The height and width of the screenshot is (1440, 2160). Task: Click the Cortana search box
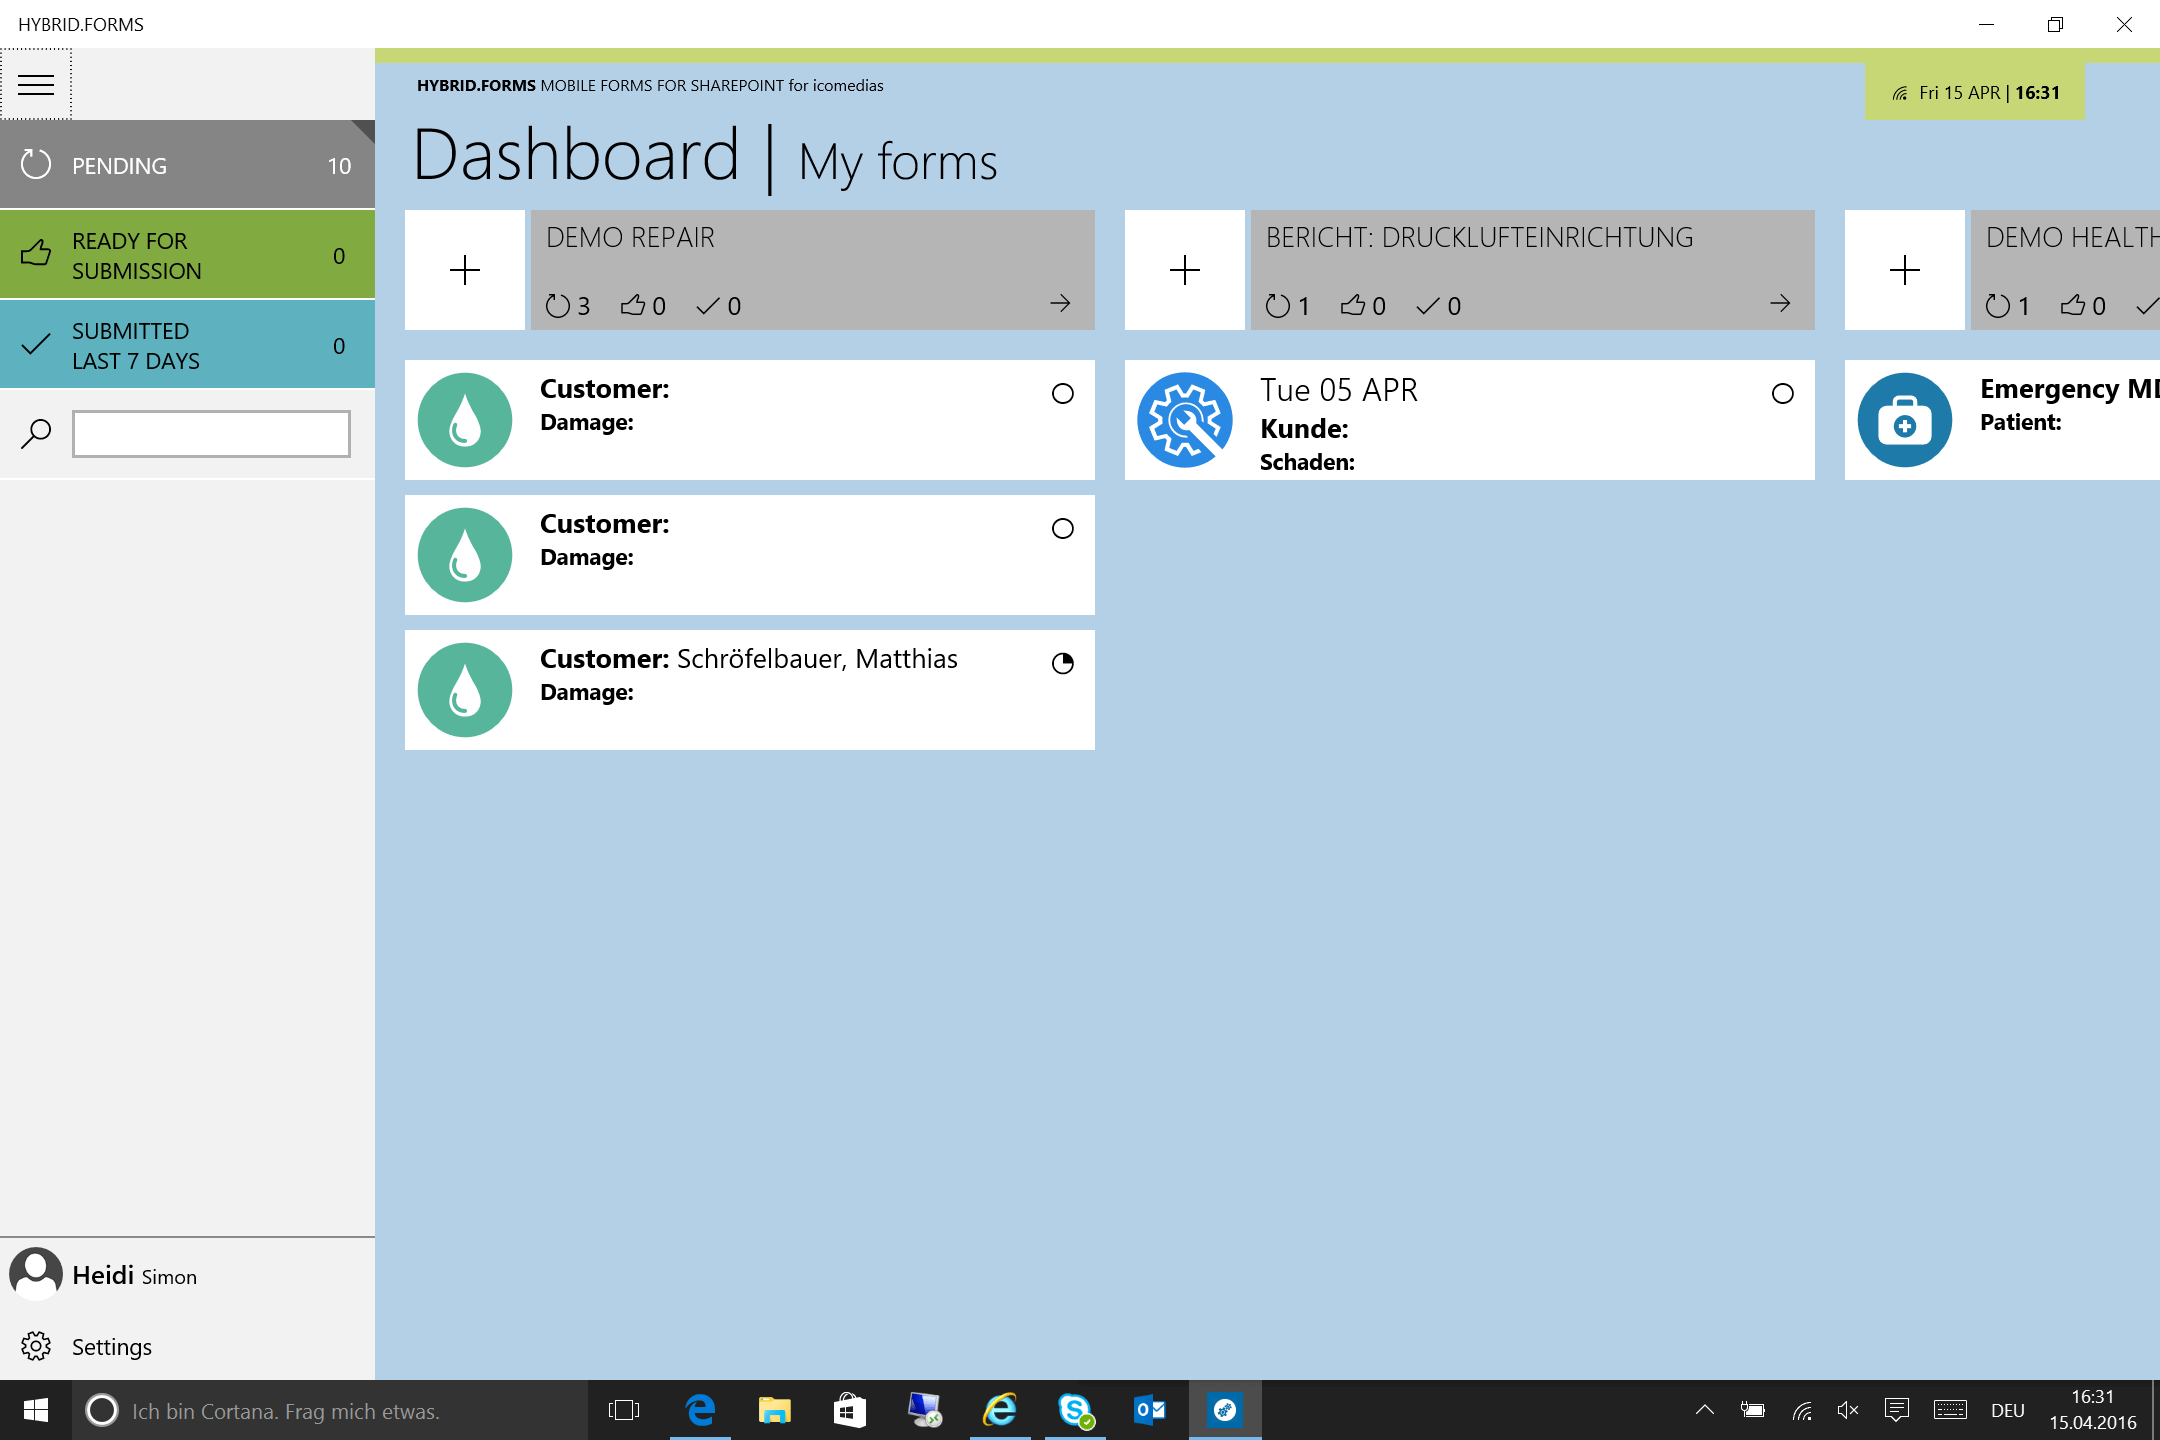330,1410
